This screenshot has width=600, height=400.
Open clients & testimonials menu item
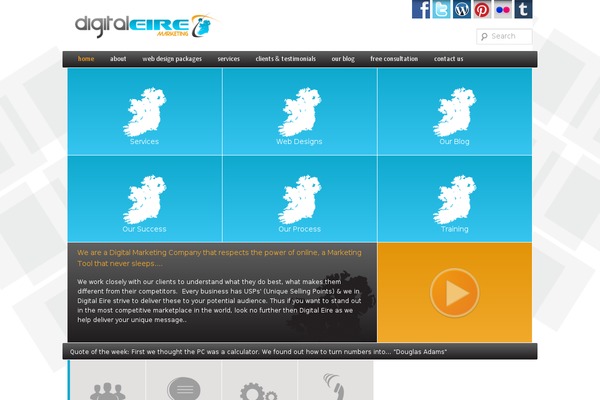click(x=285, y=59)
